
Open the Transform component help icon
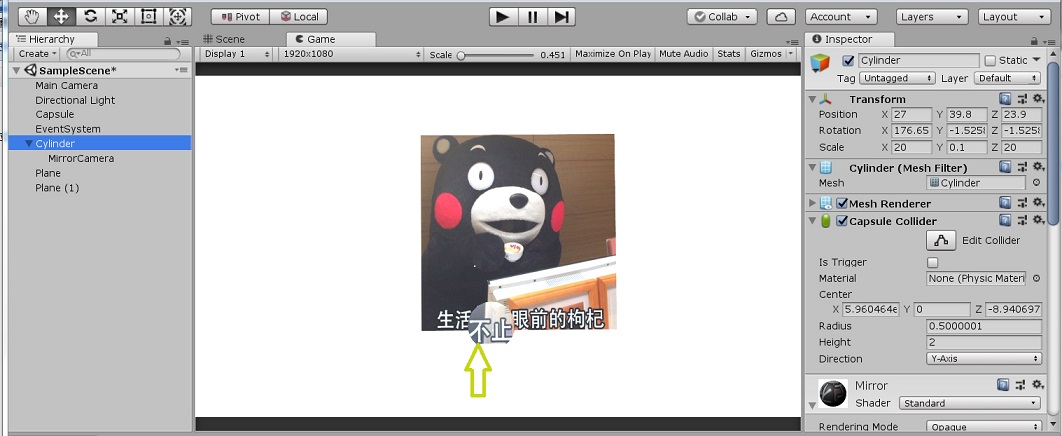click(x=1005, y=99)
